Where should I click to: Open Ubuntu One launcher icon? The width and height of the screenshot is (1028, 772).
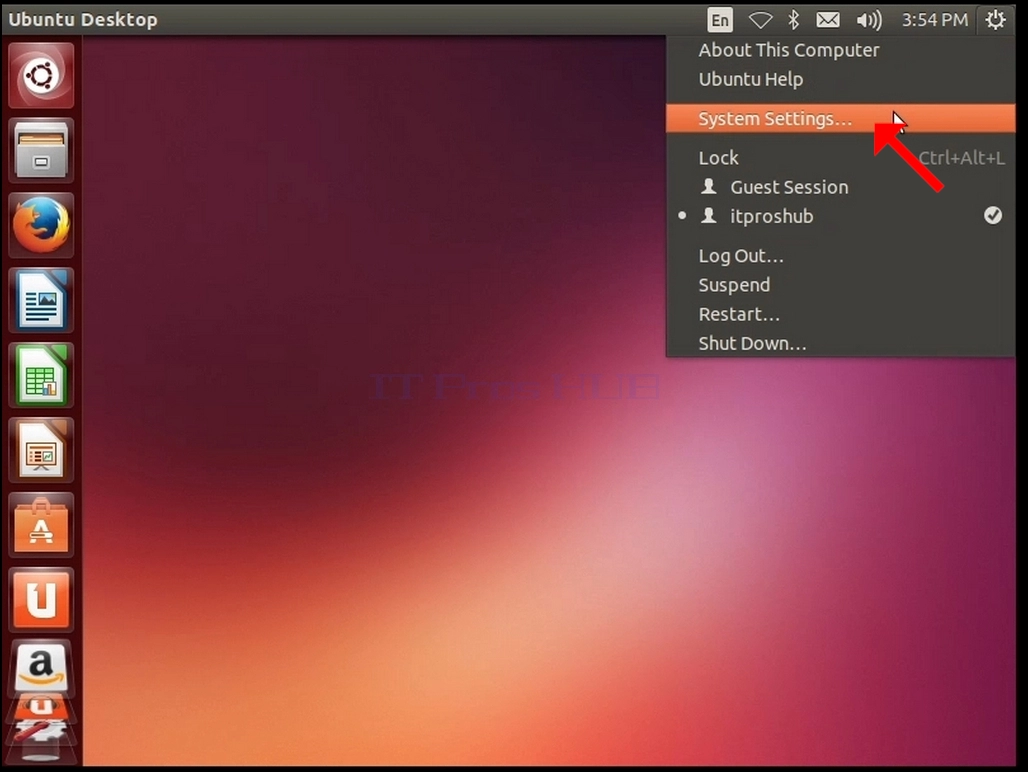point(41,600)
